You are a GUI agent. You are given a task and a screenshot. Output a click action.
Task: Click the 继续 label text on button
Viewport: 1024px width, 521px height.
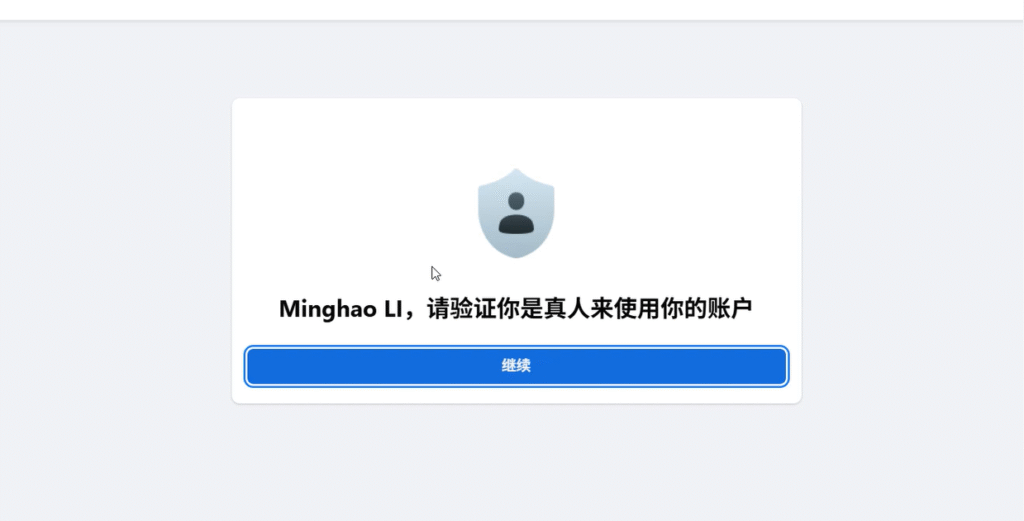(516, 366)
